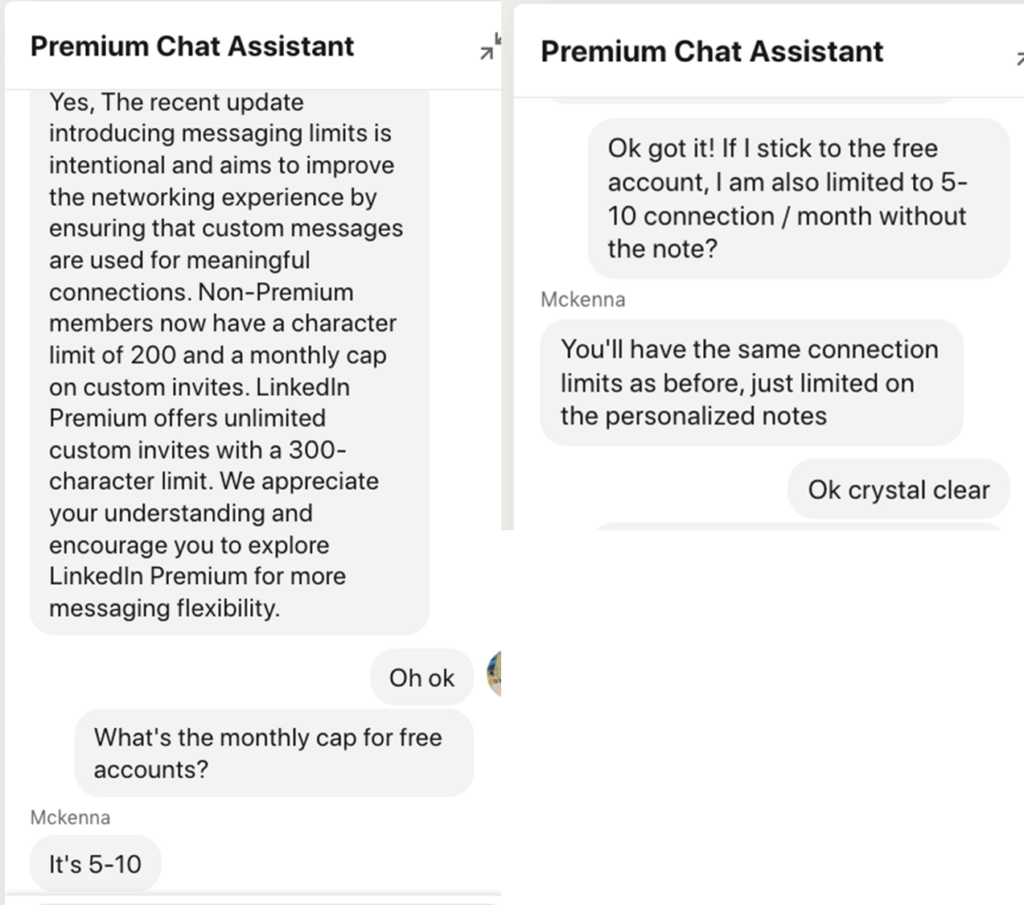Click 'LinkedIn Premium for more' text line

click(197, 576)
